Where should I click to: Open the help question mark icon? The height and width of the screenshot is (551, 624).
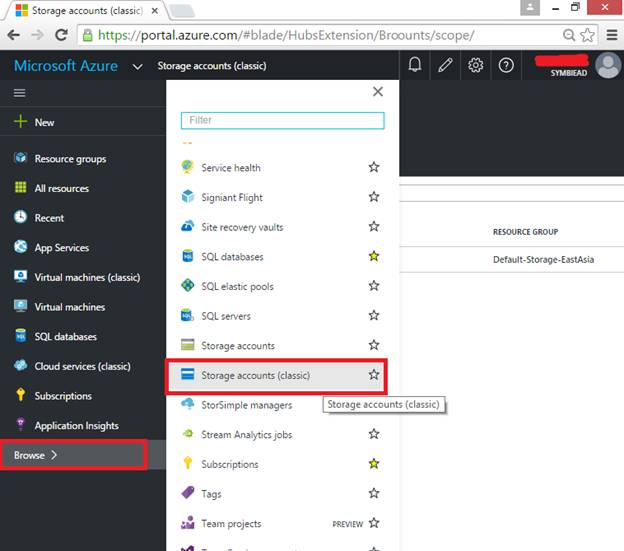[506, 65]
